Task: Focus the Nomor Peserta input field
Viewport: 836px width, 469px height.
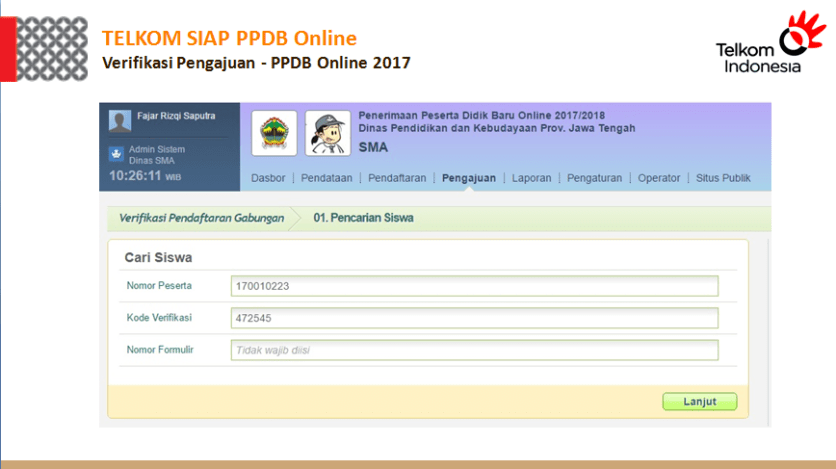Action: click(474, 287)
